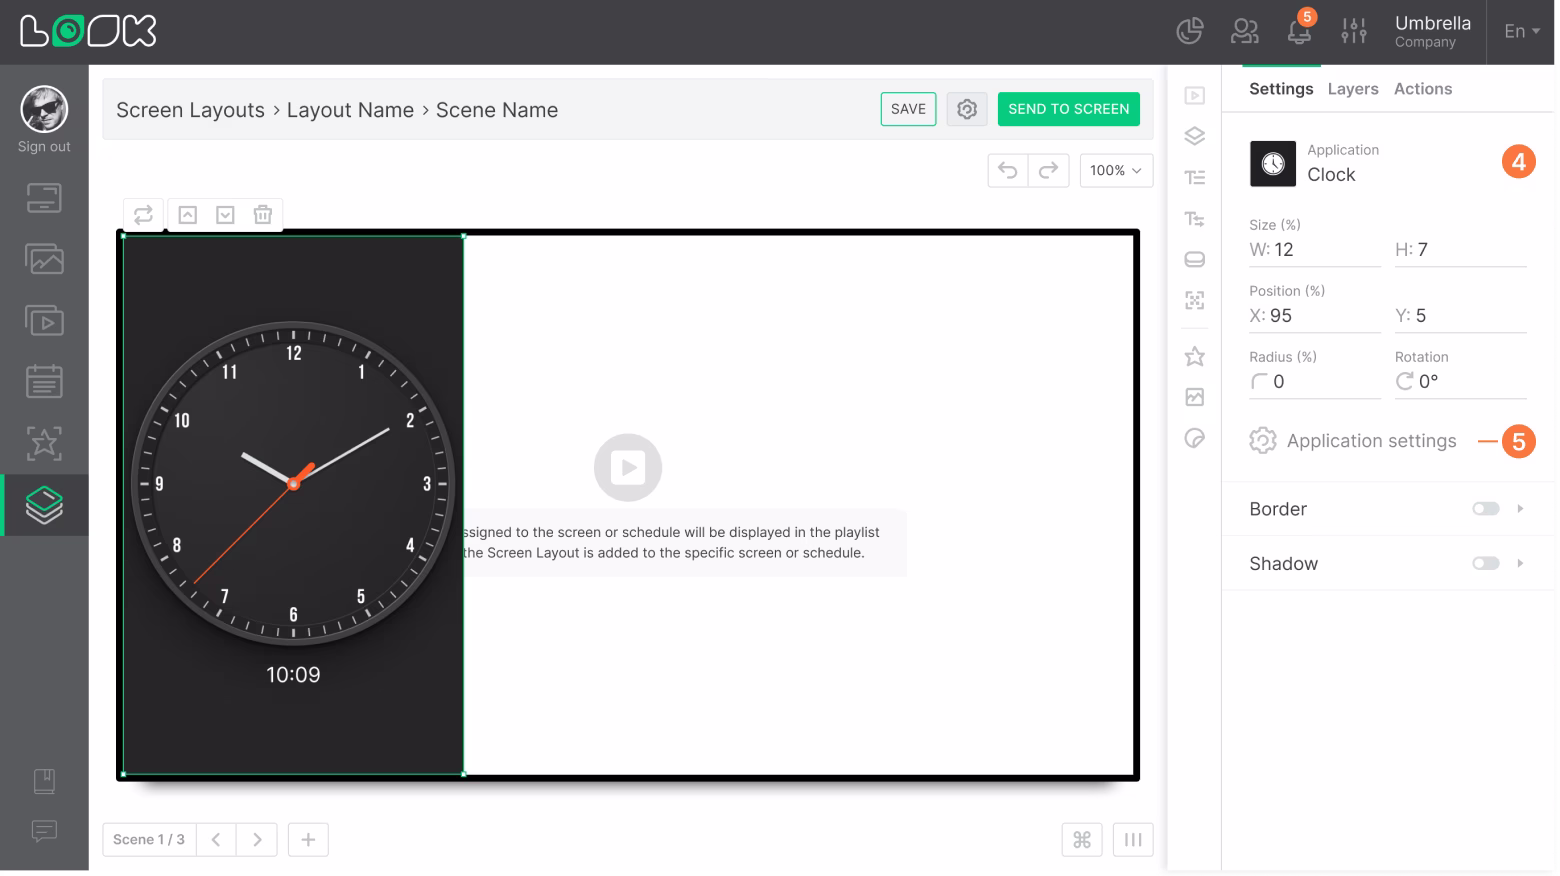The image size is (1560, 876).
Task: Open Screens section in sidebar
Action: (44, 198)
